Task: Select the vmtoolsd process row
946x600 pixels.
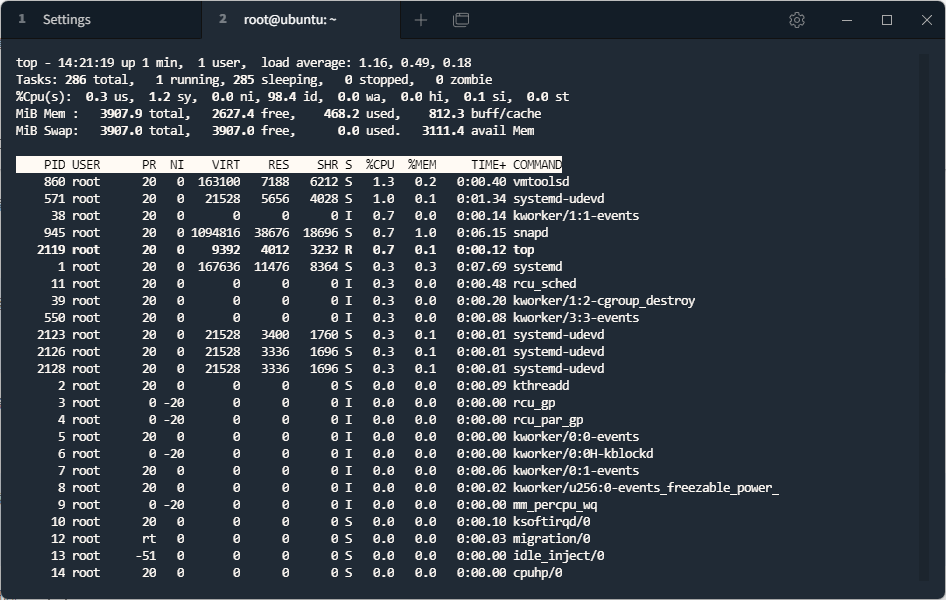Action: point(540,182)
